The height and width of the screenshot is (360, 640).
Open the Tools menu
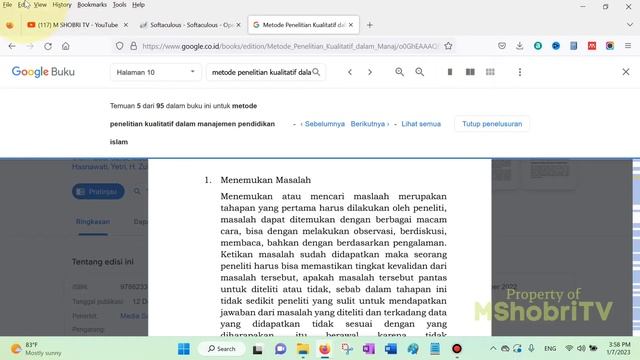119,5
